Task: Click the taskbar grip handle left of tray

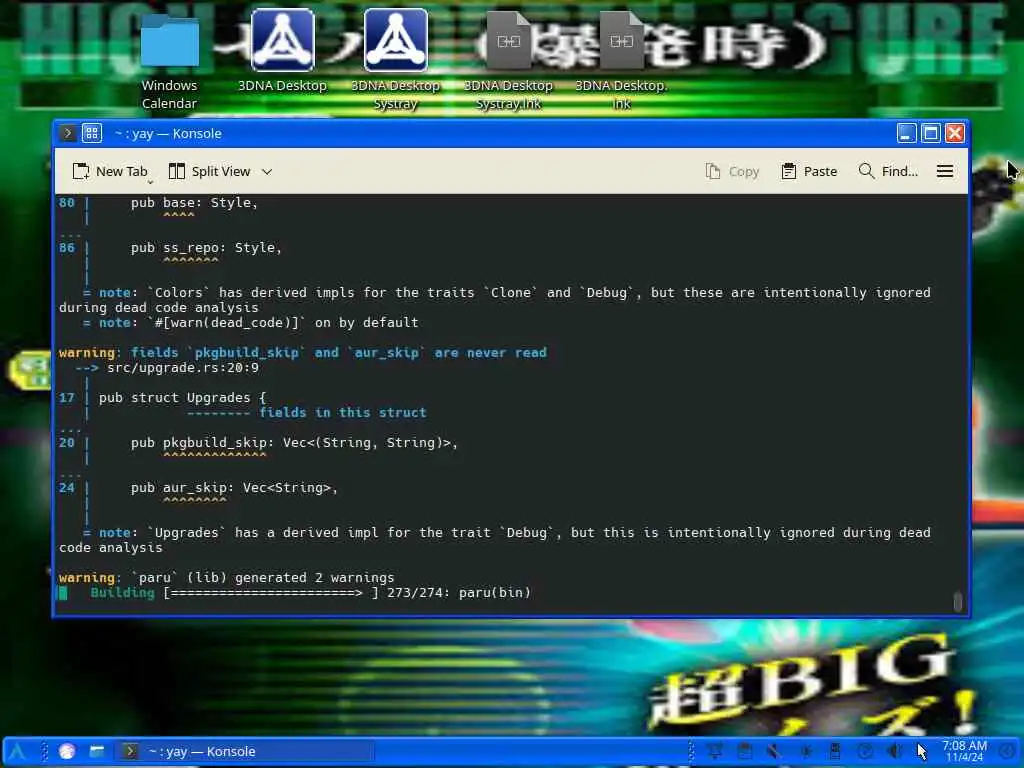Action: click(x=692, y=752)
